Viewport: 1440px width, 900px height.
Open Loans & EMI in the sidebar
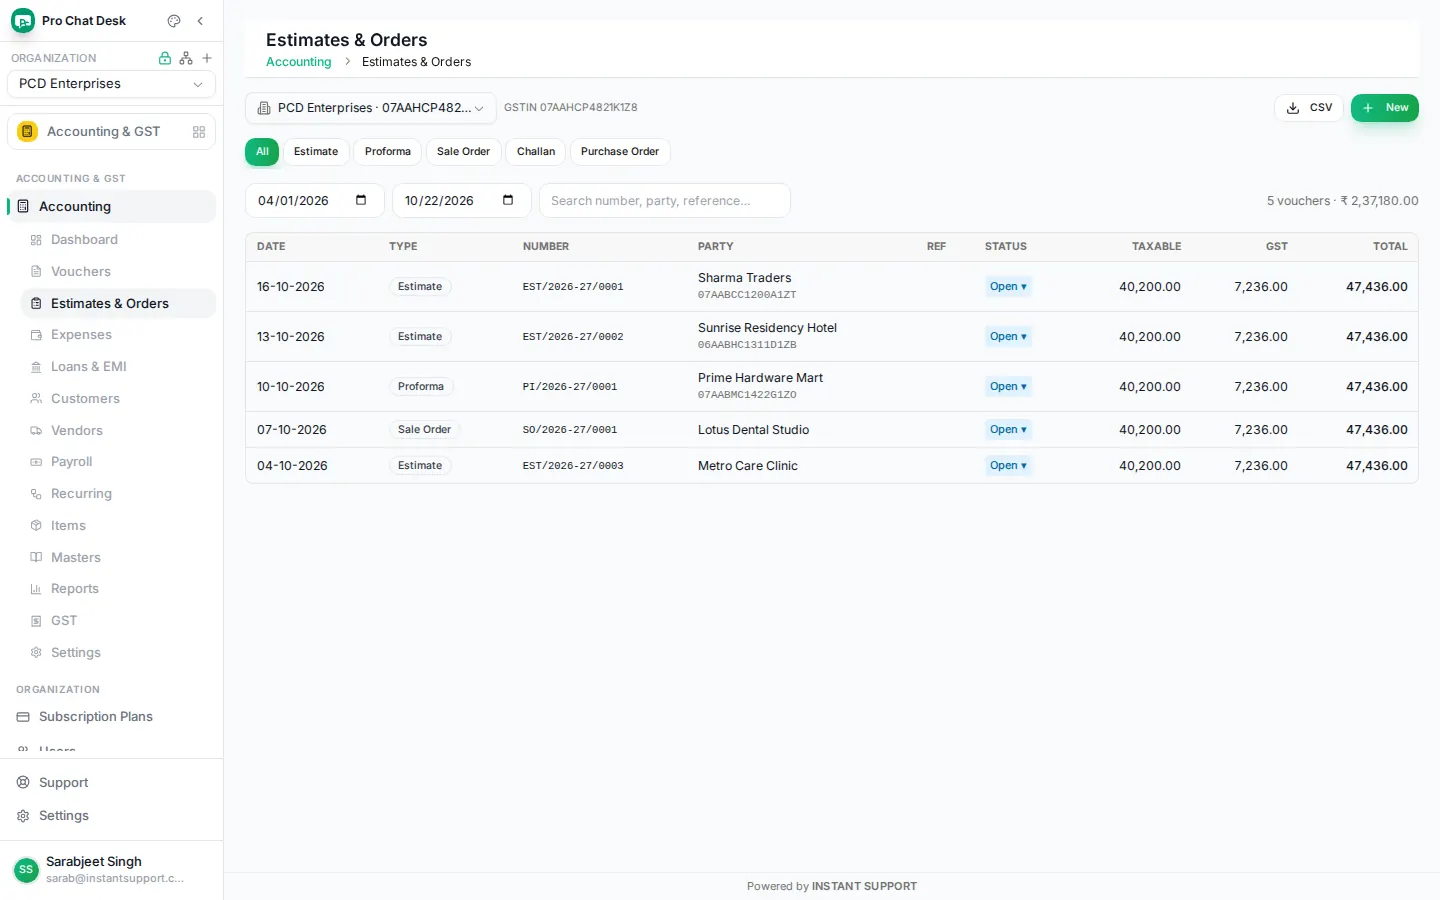point(118,367)
